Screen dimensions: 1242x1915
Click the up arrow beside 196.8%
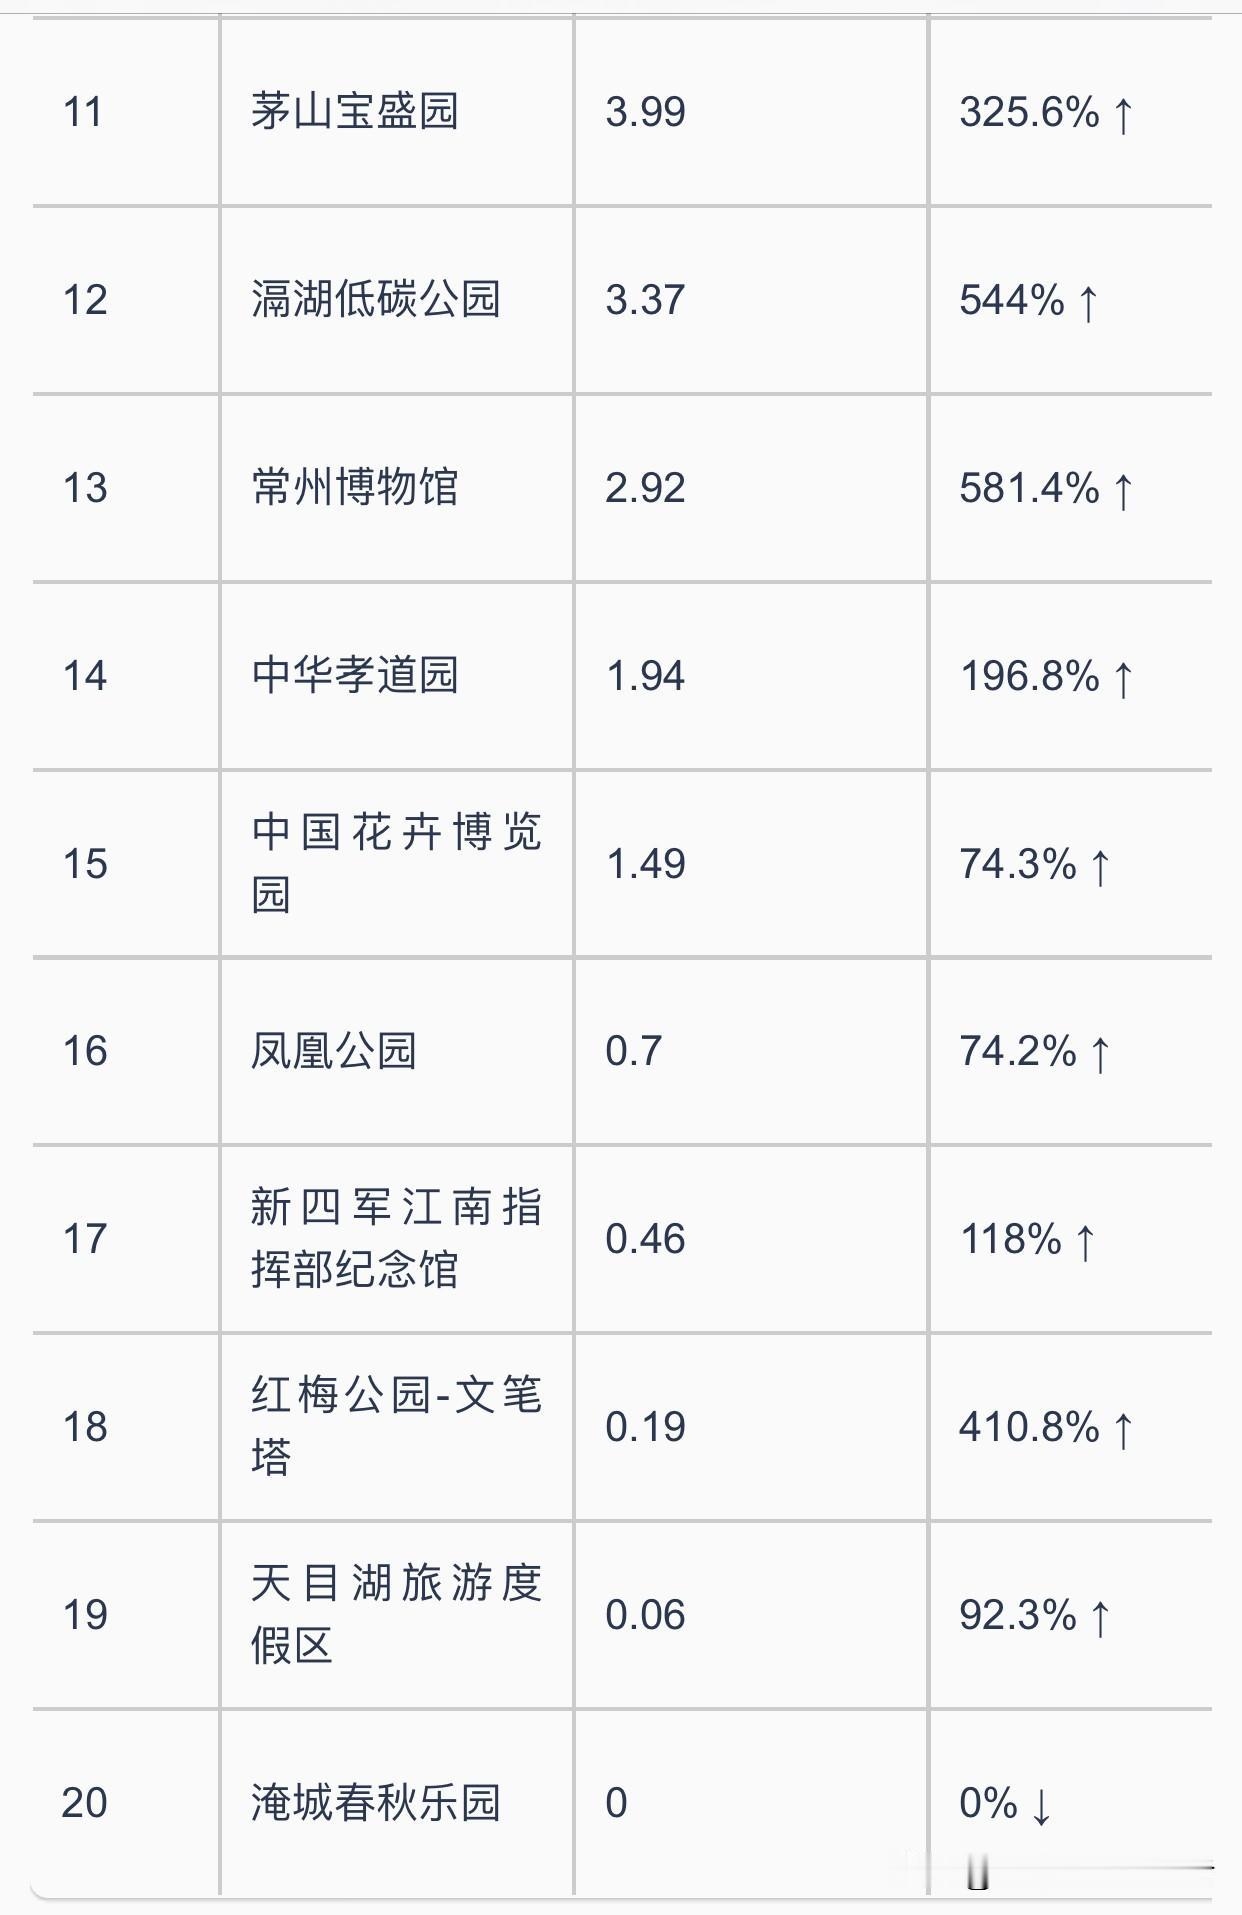click(x=1122, y=678)
